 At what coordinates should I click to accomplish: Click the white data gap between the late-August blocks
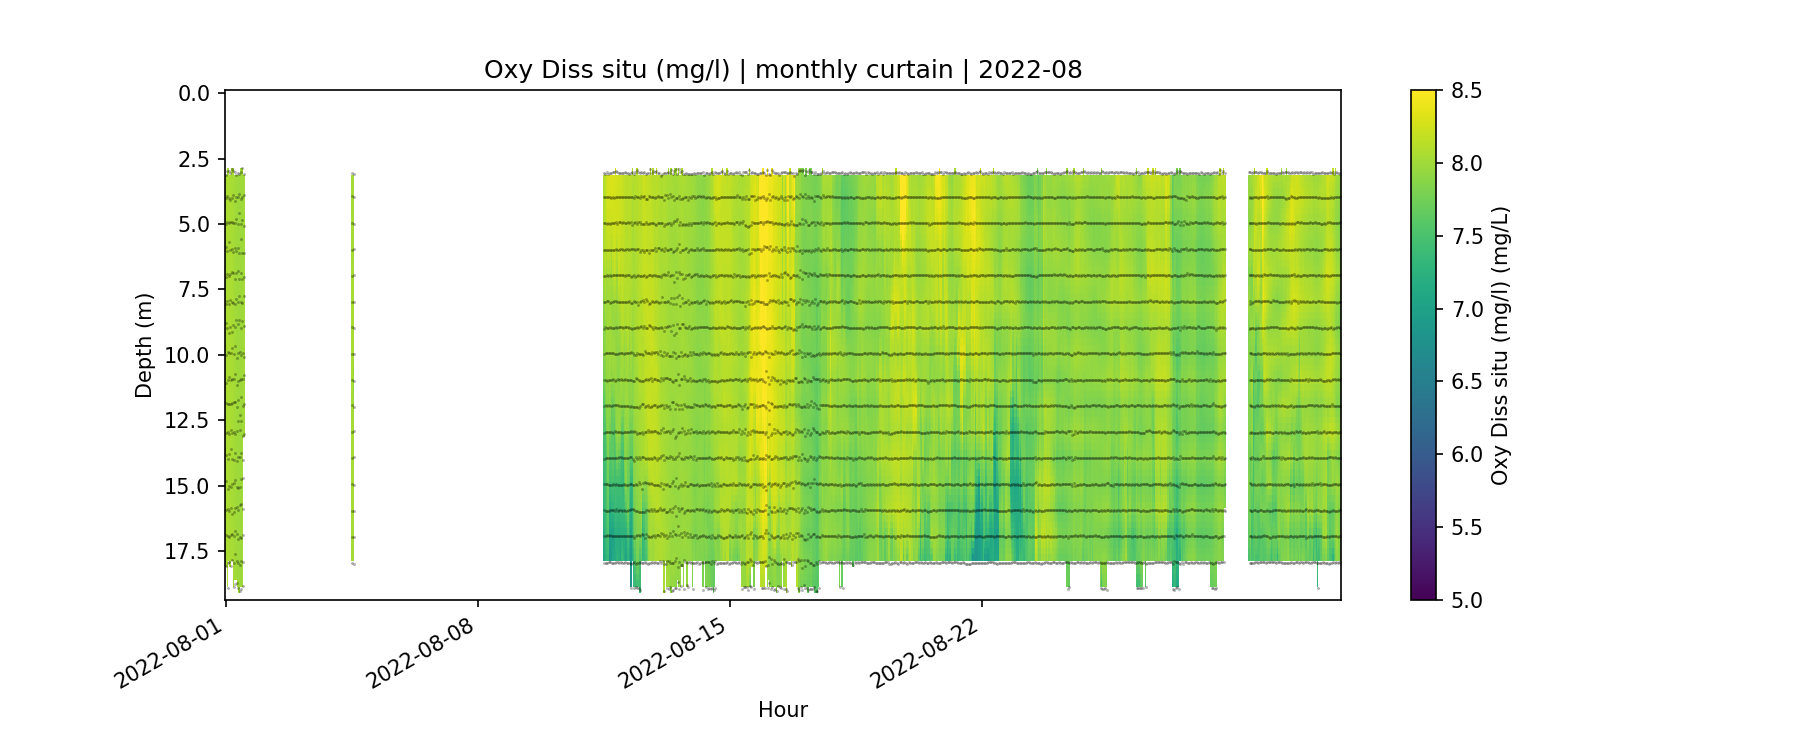[1237, 367]
